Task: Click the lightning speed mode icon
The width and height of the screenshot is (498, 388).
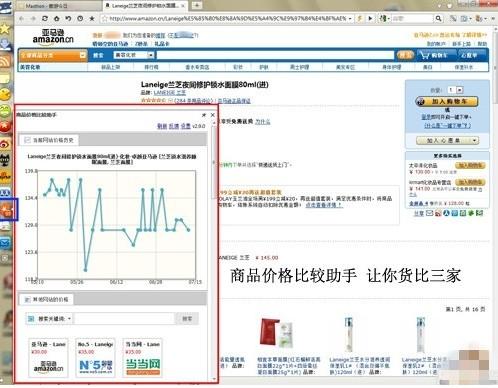Action: pos(360,19)
